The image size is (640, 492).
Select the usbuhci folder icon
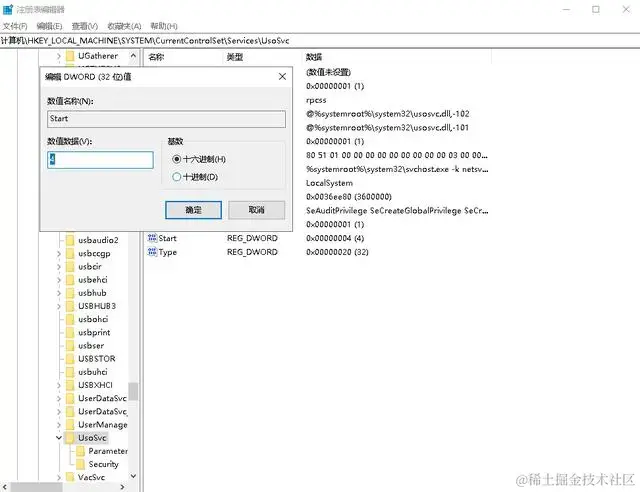click(70, 372)
